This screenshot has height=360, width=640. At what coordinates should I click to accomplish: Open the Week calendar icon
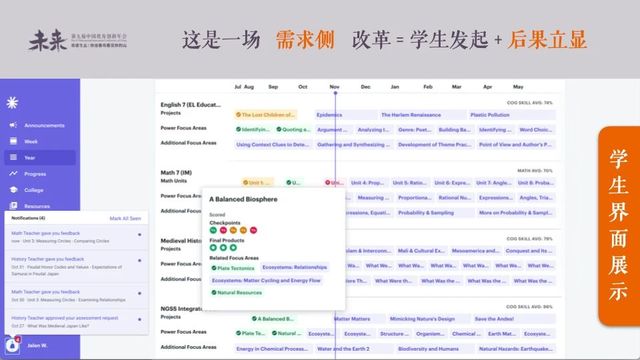pyautogui.click(x=13, y=141)
